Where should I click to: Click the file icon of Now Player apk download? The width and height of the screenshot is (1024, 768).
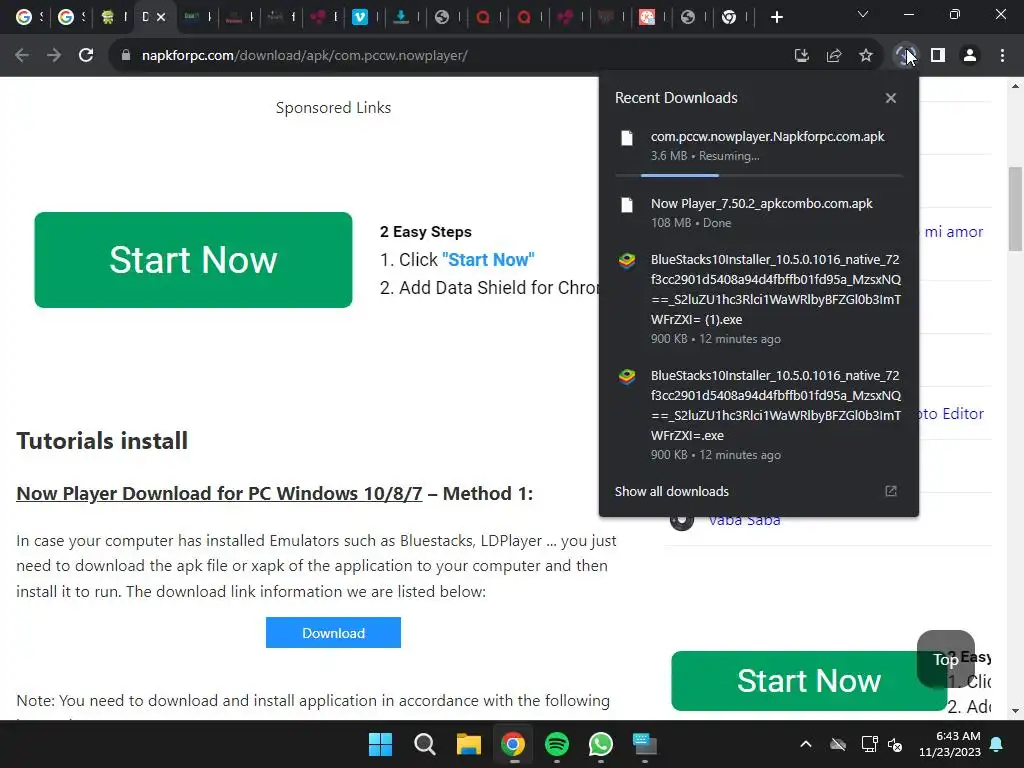pyautogui.click(x=627, y=205)
